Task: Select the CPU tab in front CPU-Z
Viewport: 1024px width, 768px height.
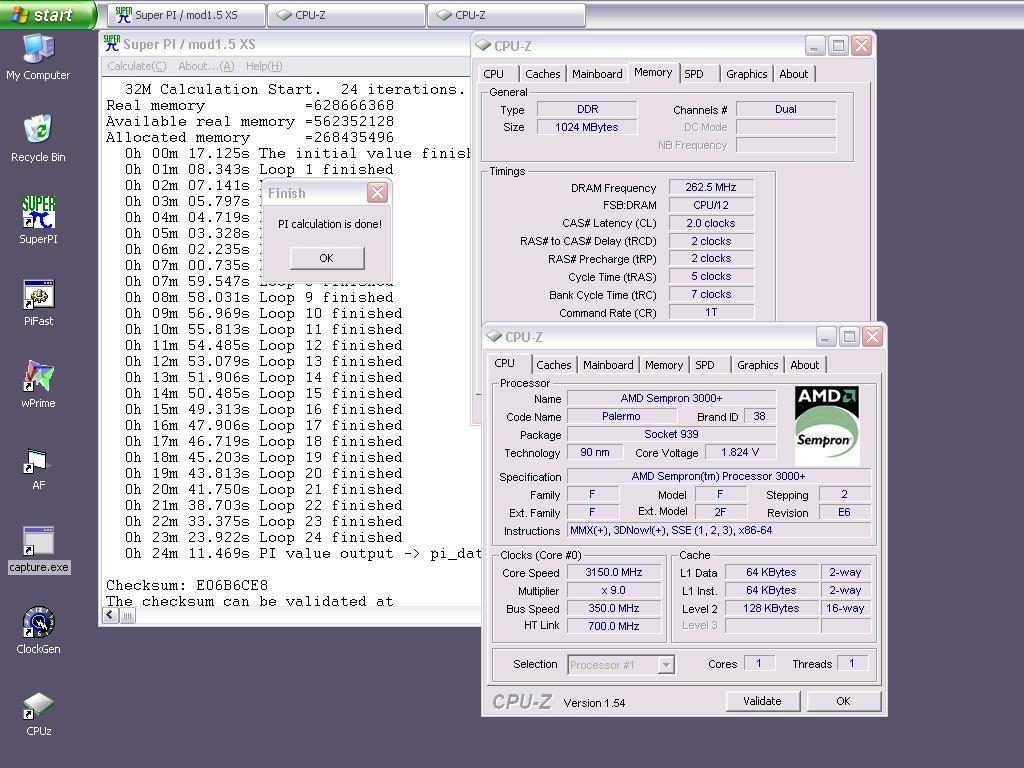Action: [x=504, y=363]
